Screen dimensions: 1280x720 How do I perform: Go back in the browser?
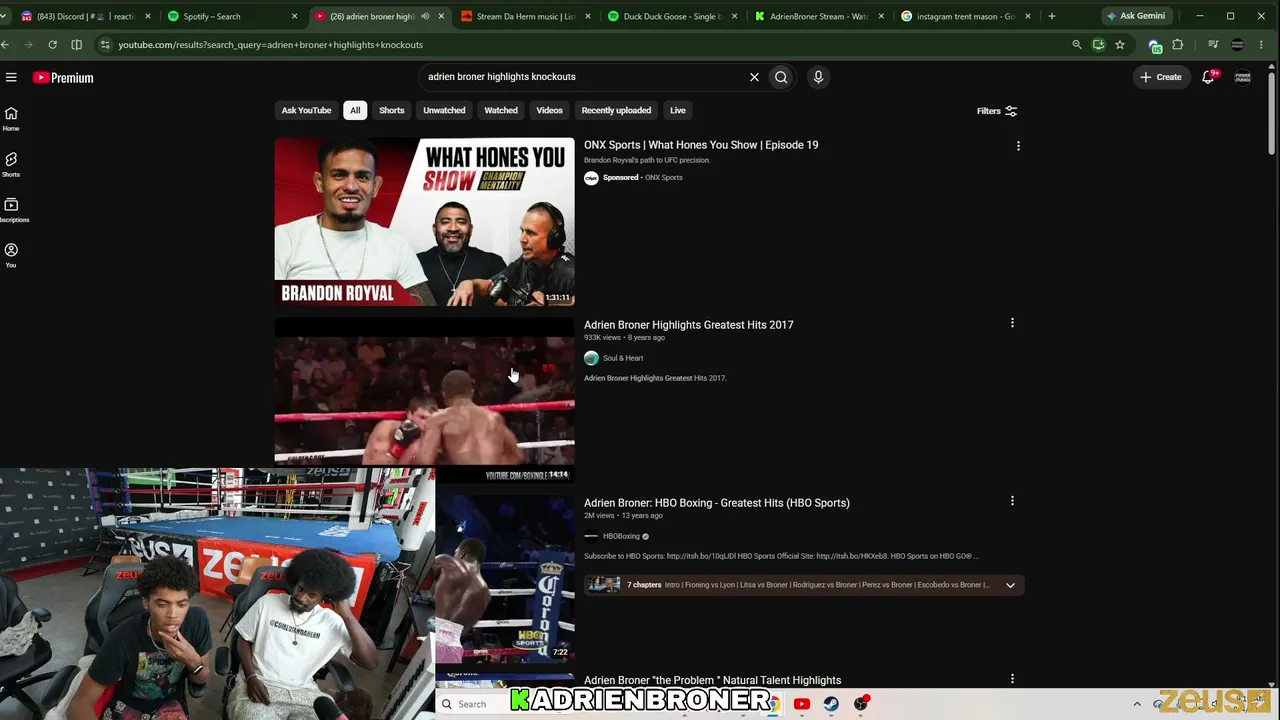point(5,44)
